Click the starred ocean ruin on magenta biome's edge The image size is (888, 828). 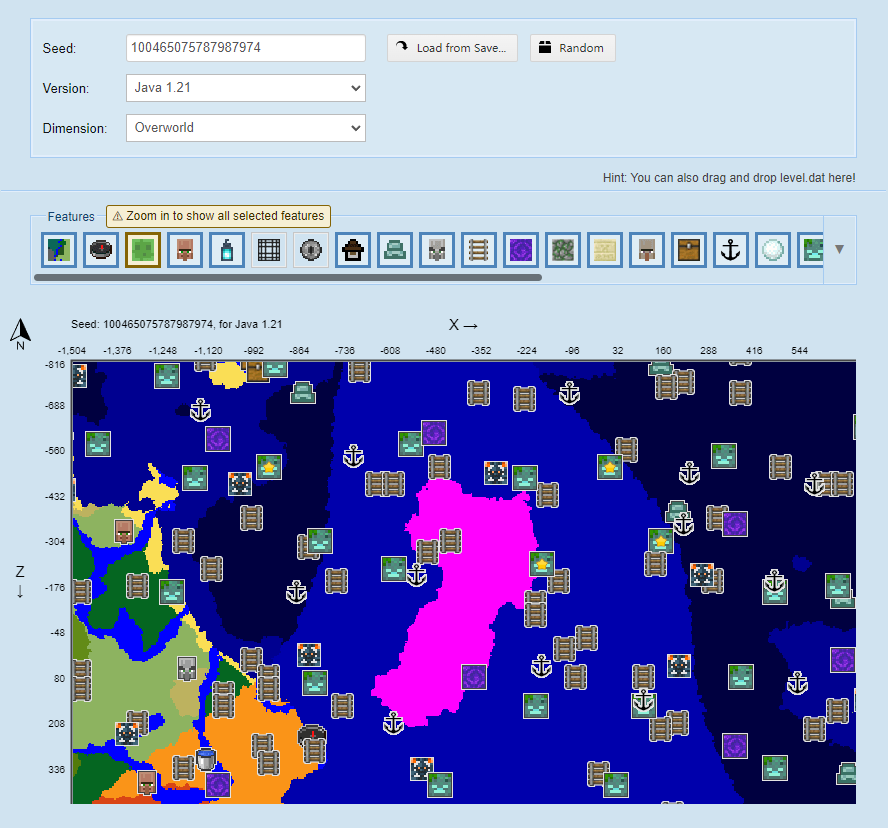coord(542,564)
